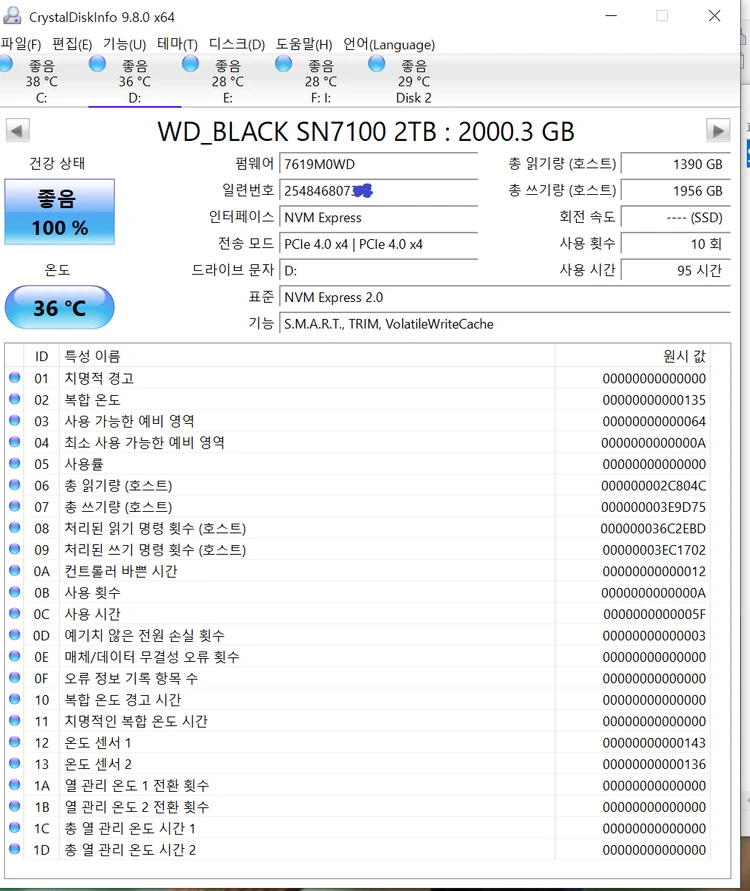Click the transfer mode field PCIe 4.0 x4
This screenshot has height=891, width=750.
[x=378, y=244]
